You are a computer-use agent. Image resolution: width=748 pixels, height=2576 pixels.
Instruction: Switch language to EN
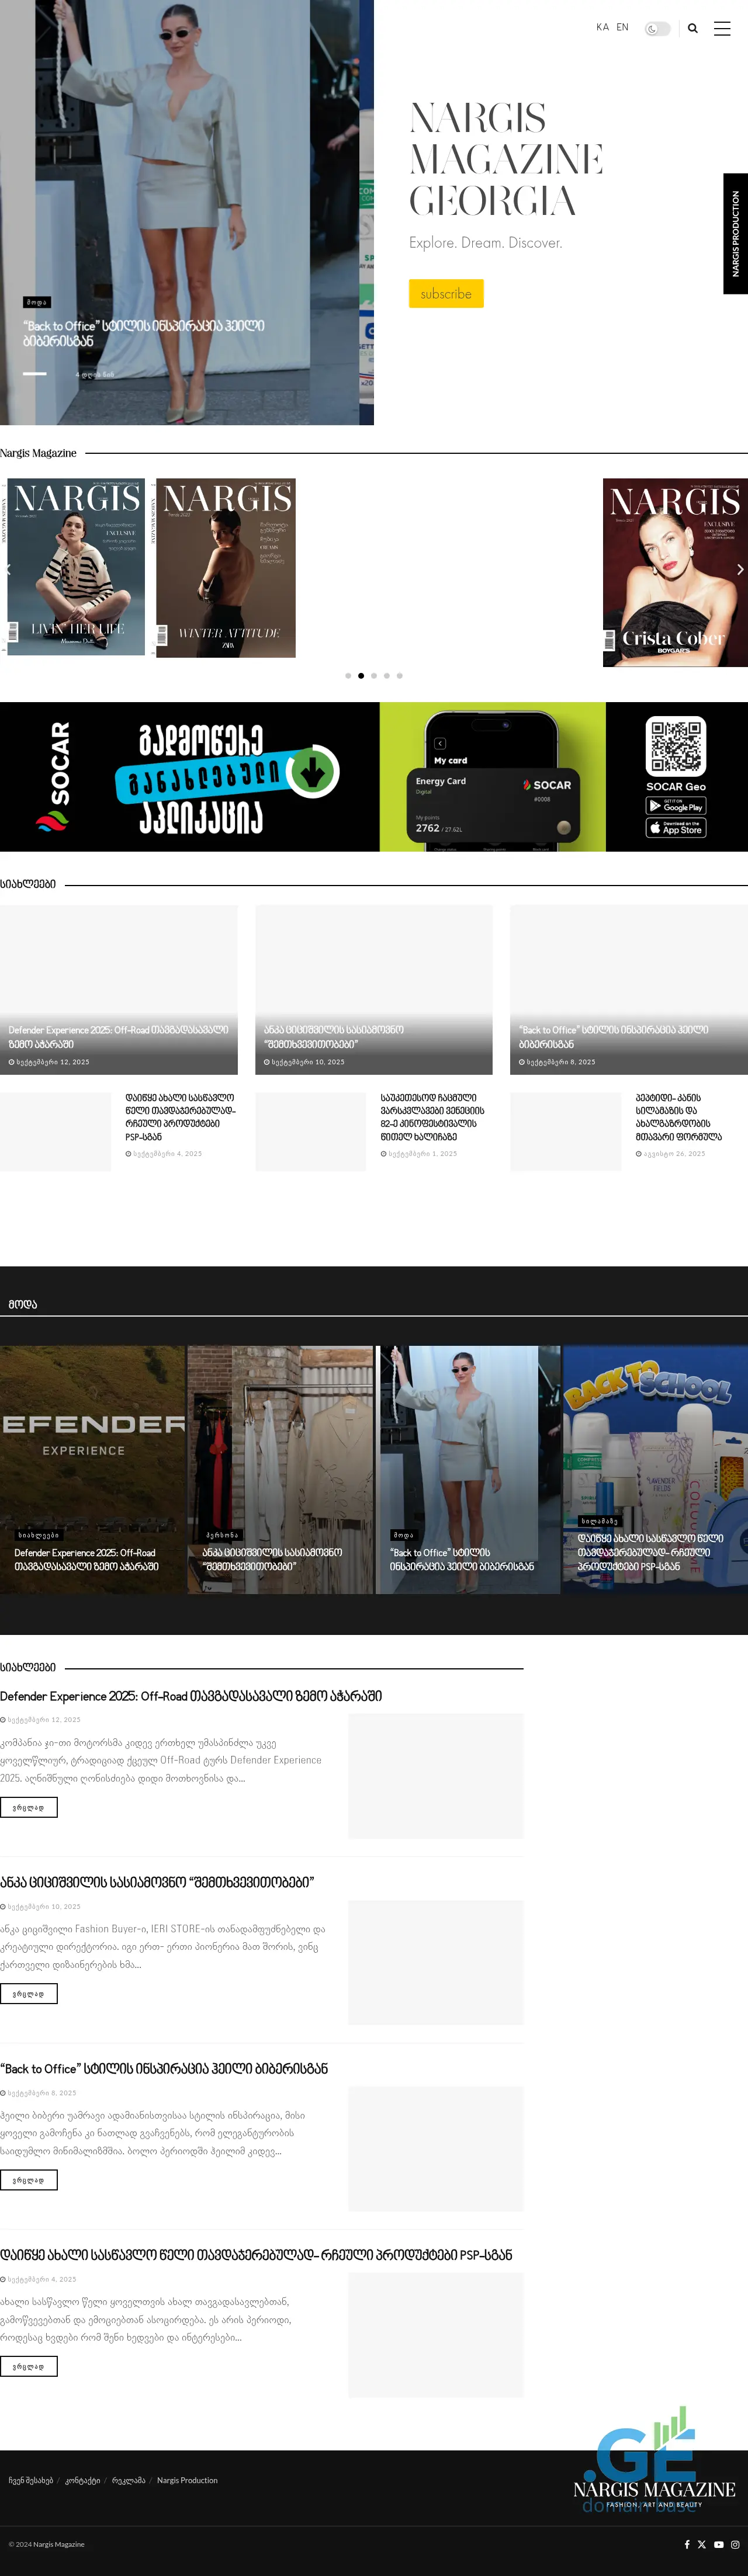pyautogui.click(x=622, y=28)
